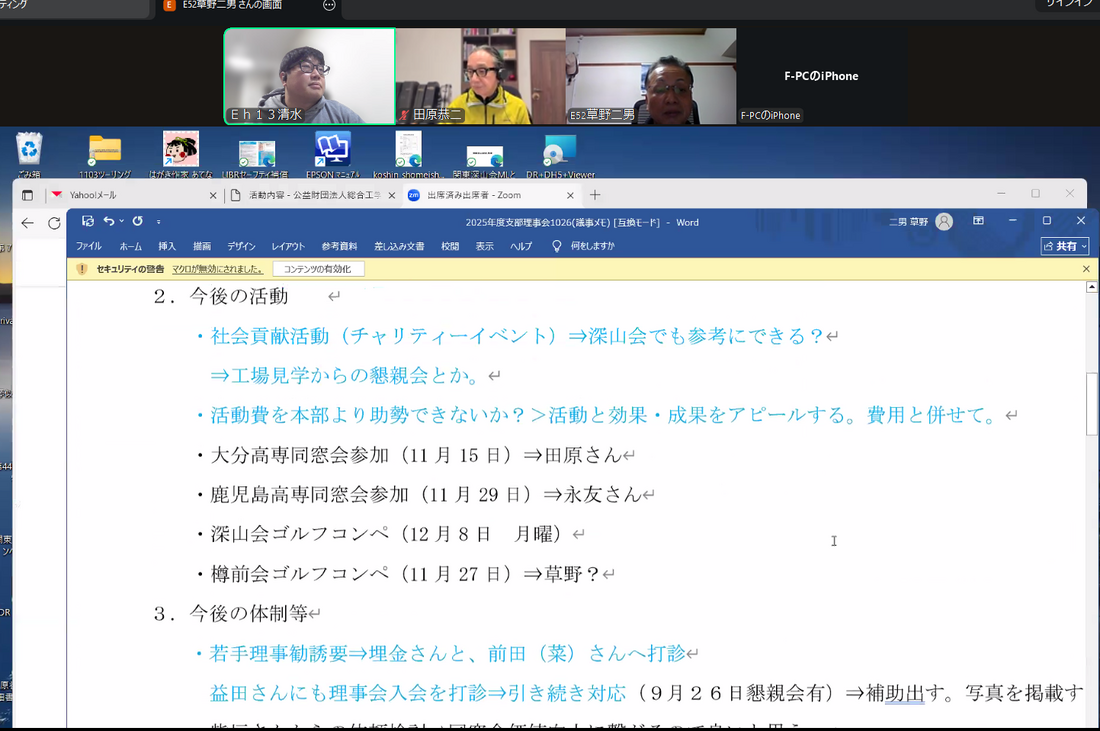Expand the Quick Access Toolbar customize arrow
This screenshot has height=731, width=1100.
click(x=158, y=222)
